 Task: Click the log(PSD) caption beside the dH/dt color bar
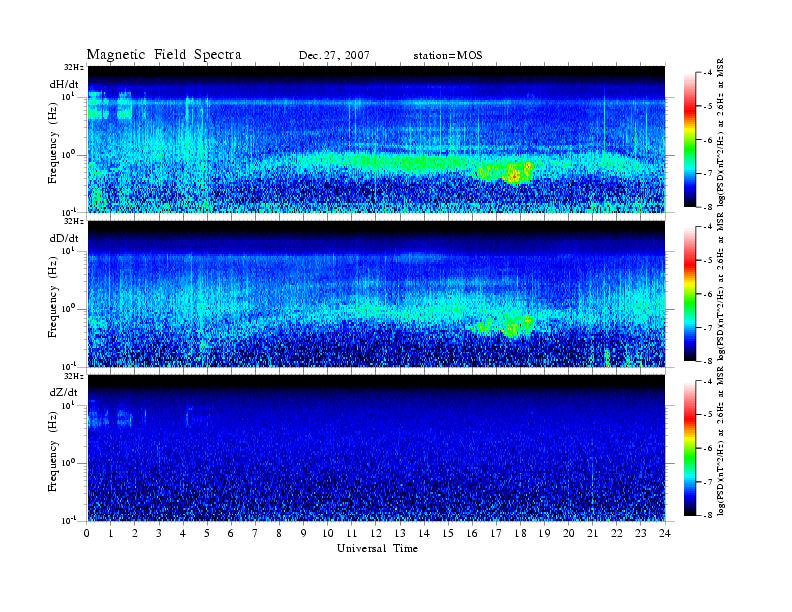(722, 132)
